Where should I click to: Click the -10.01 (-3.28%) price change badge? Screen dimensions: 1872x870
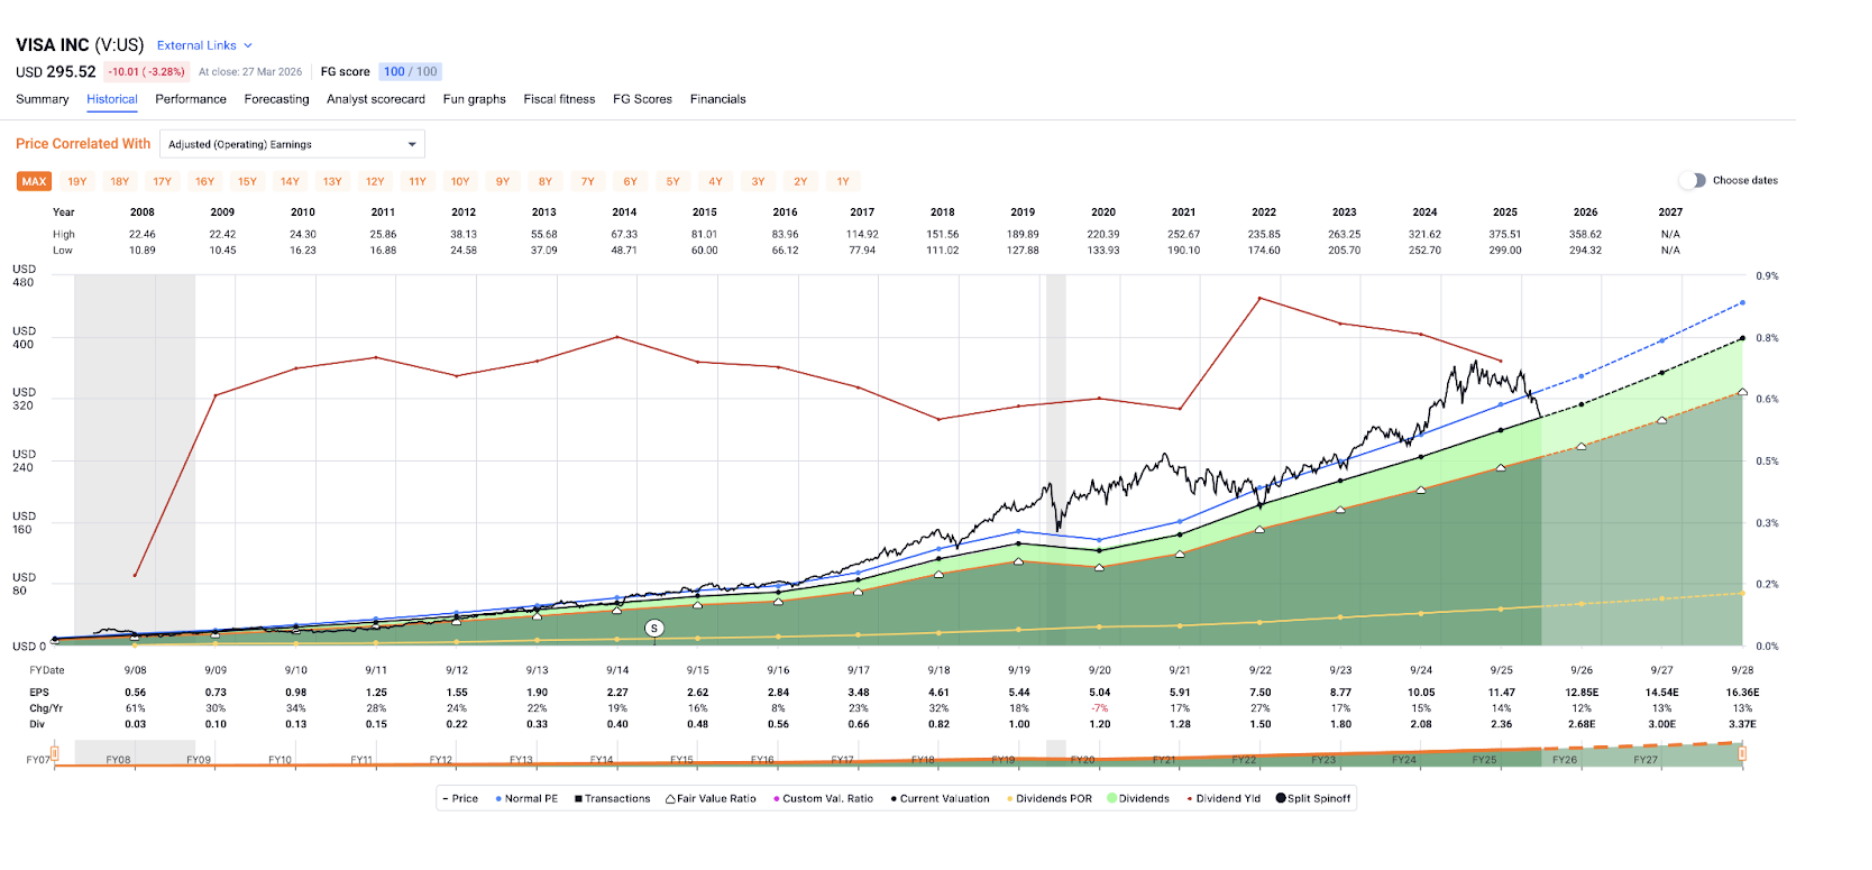click(146, 72)
